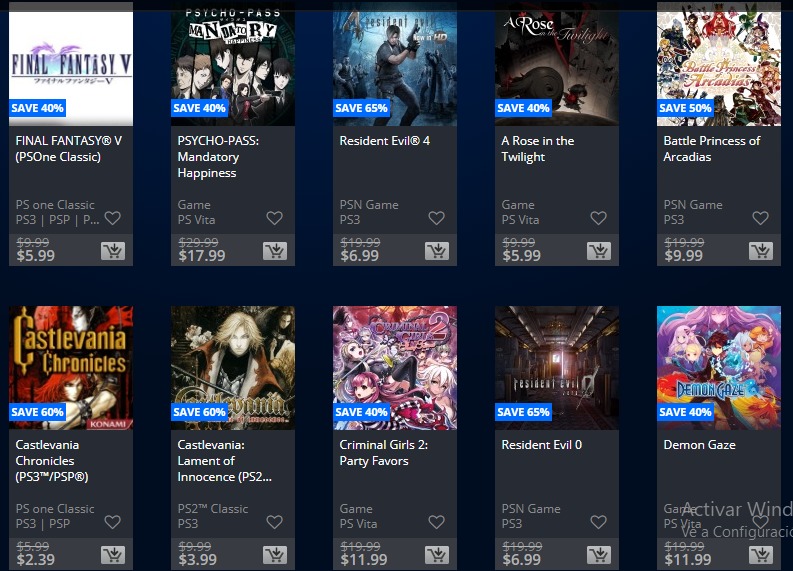
Task: Add Resident Evil 4 to cart
Action: (x=437, y=251)
